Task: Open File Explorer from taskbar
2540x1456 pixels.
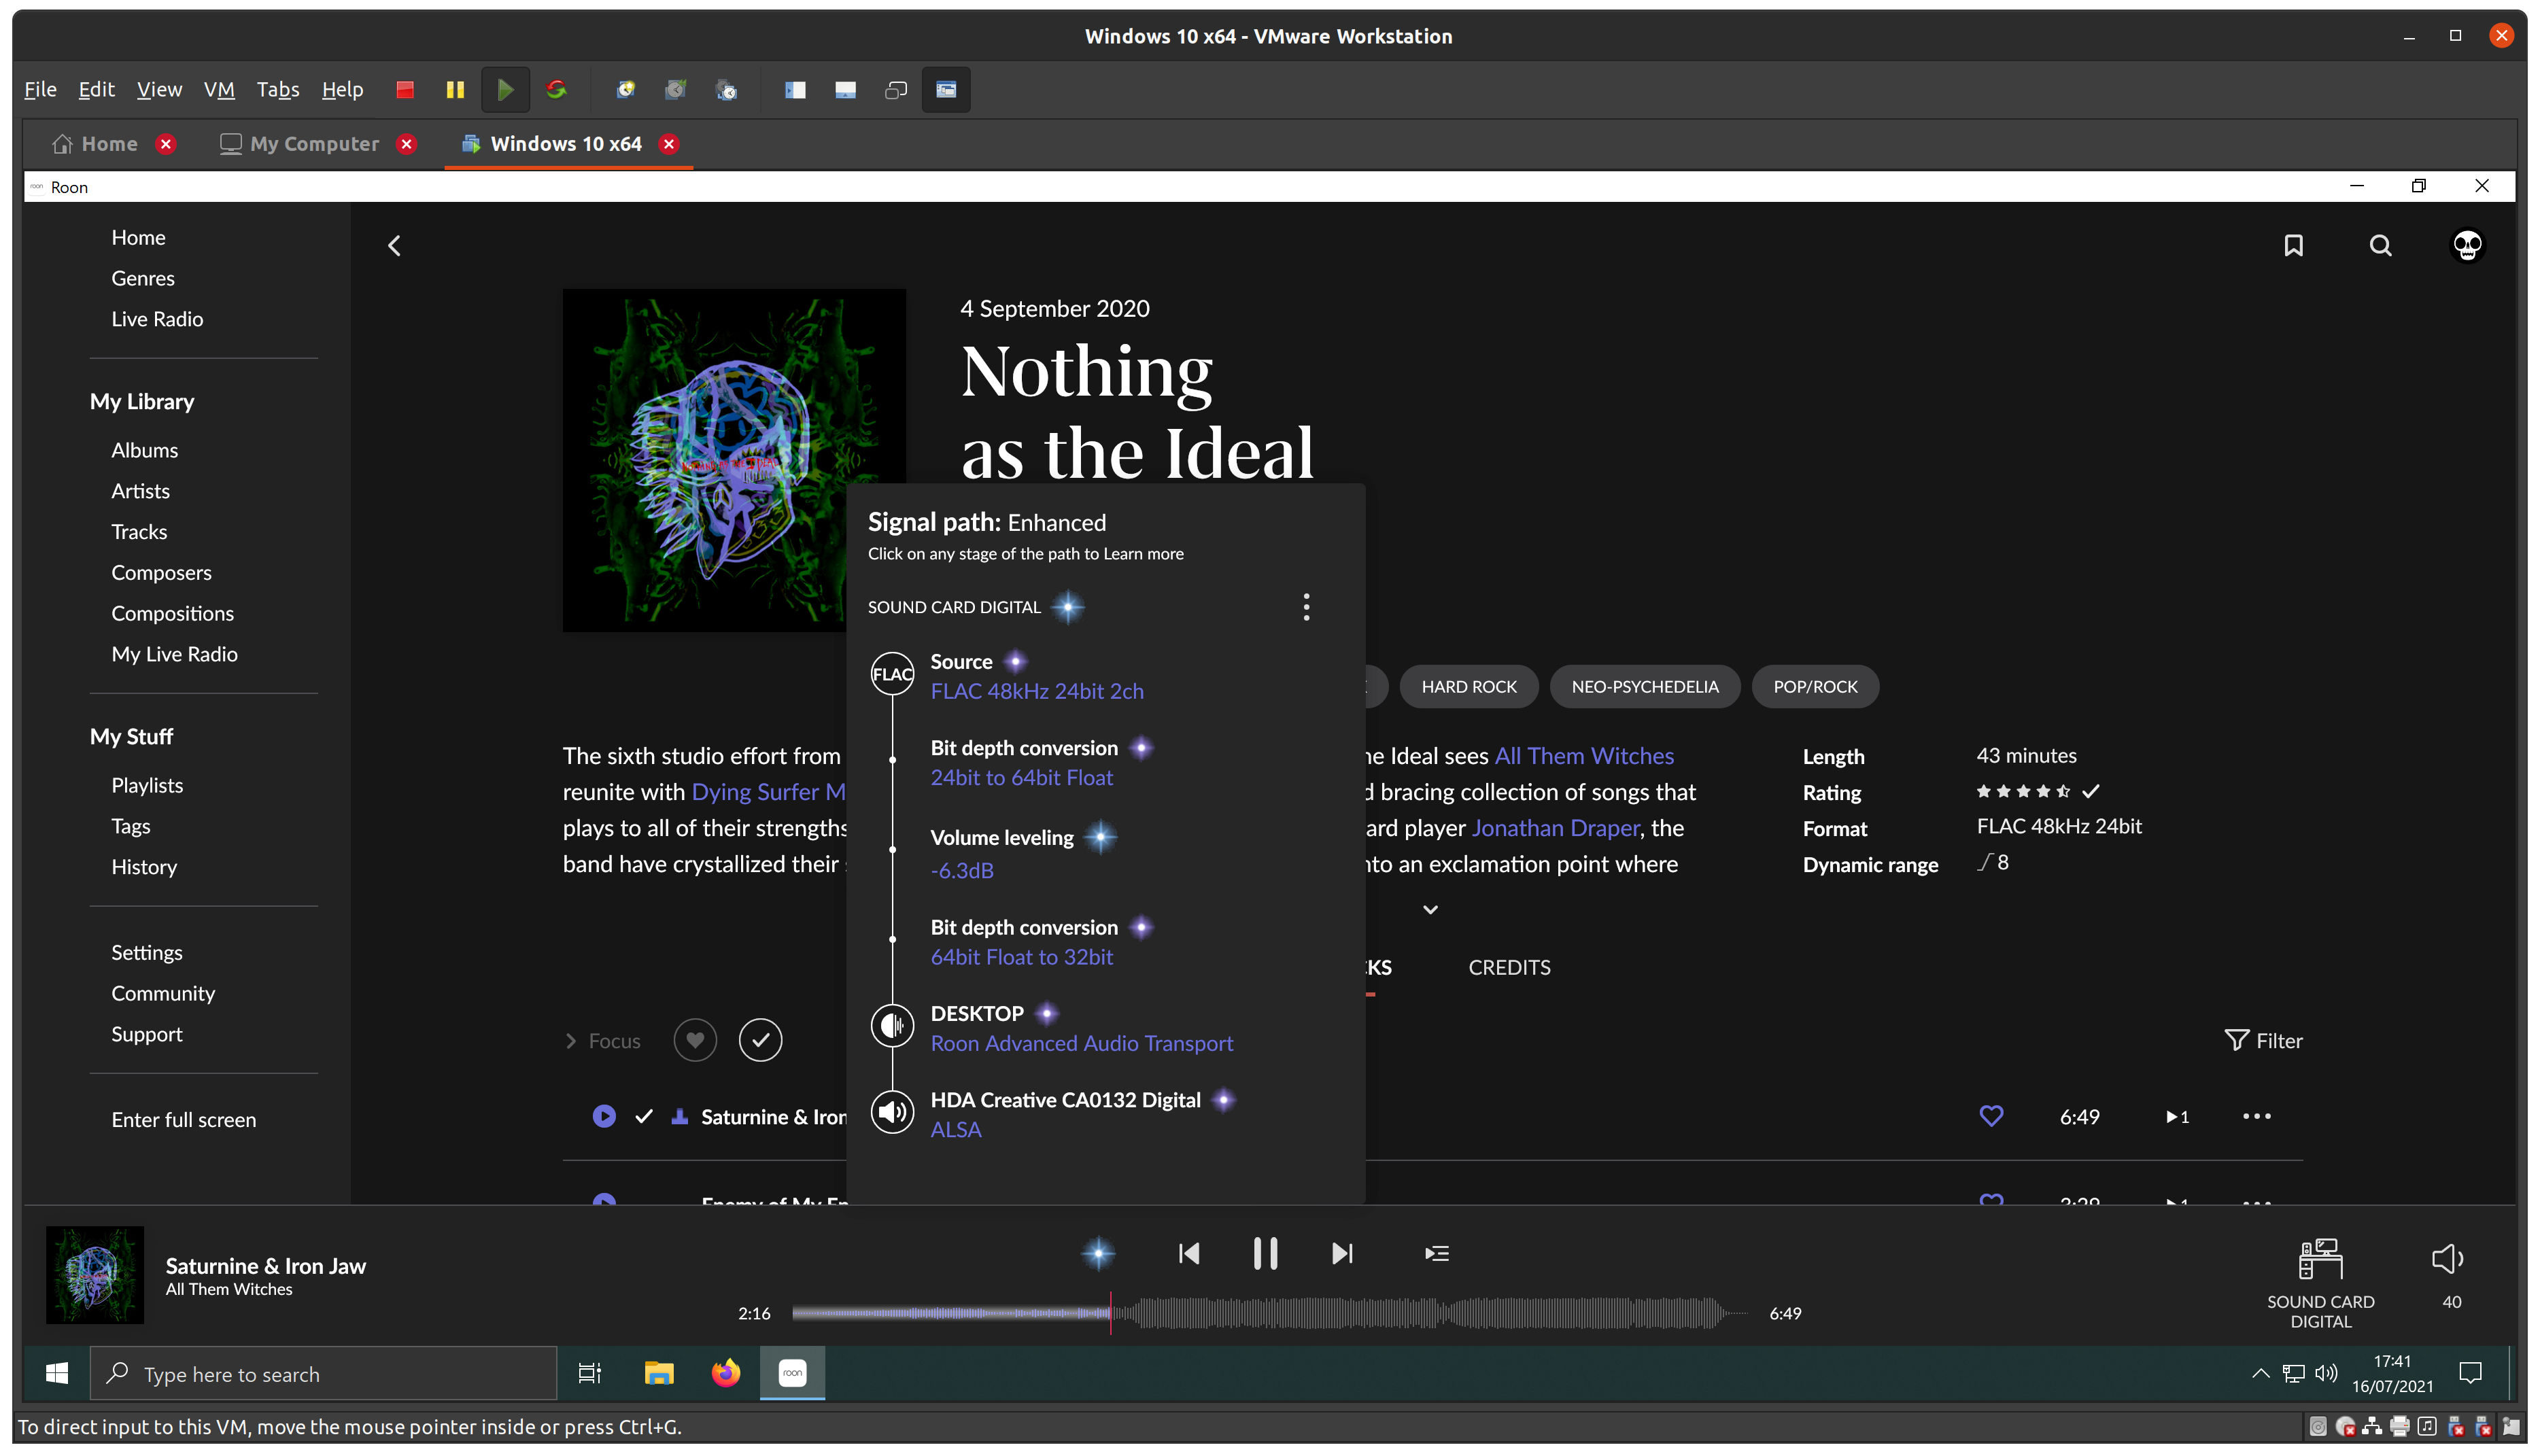Action: [659, 1374]
